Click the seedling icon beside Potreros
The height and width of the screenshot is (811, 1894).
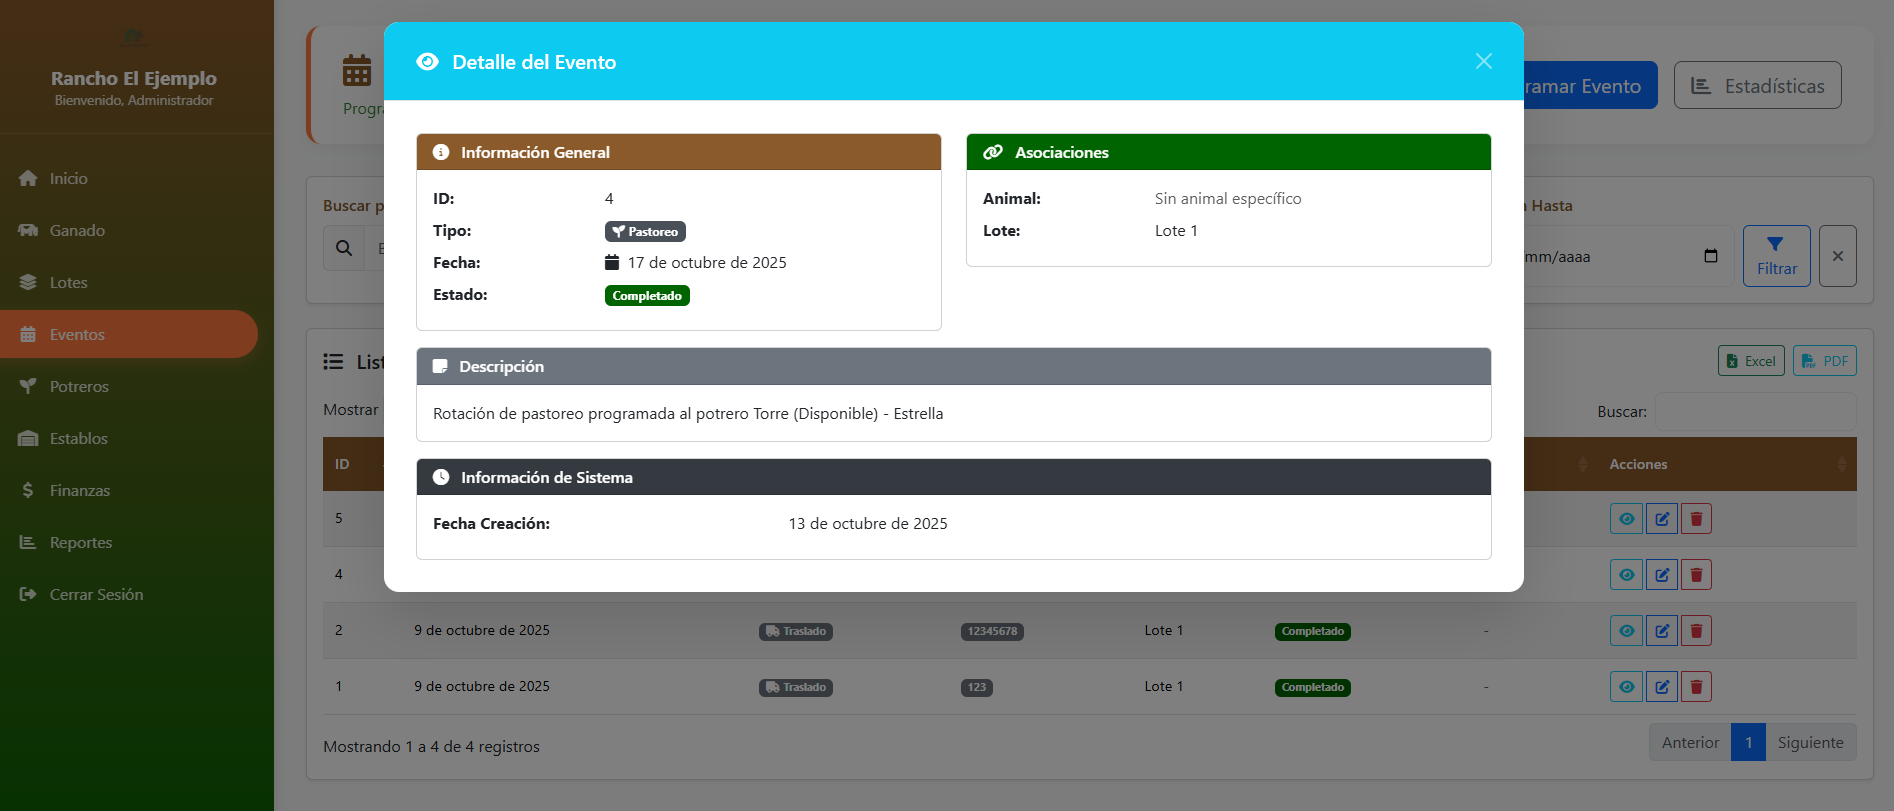tap(28, 386)
